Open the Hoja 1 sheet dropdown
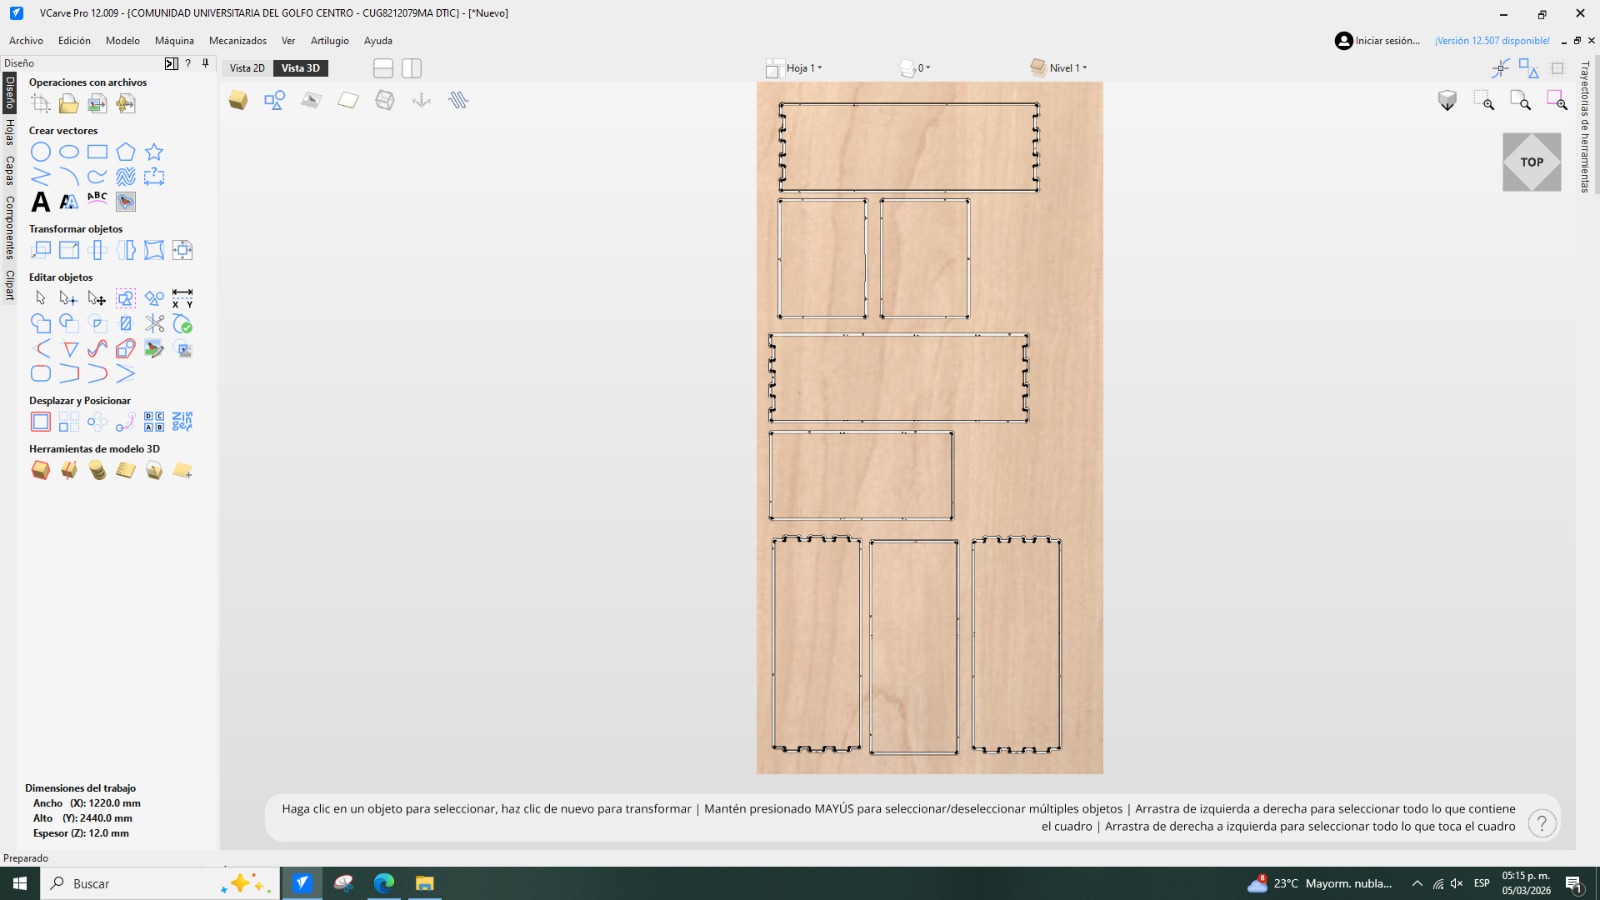The image size is (1600, 900). tap(803, 68)
